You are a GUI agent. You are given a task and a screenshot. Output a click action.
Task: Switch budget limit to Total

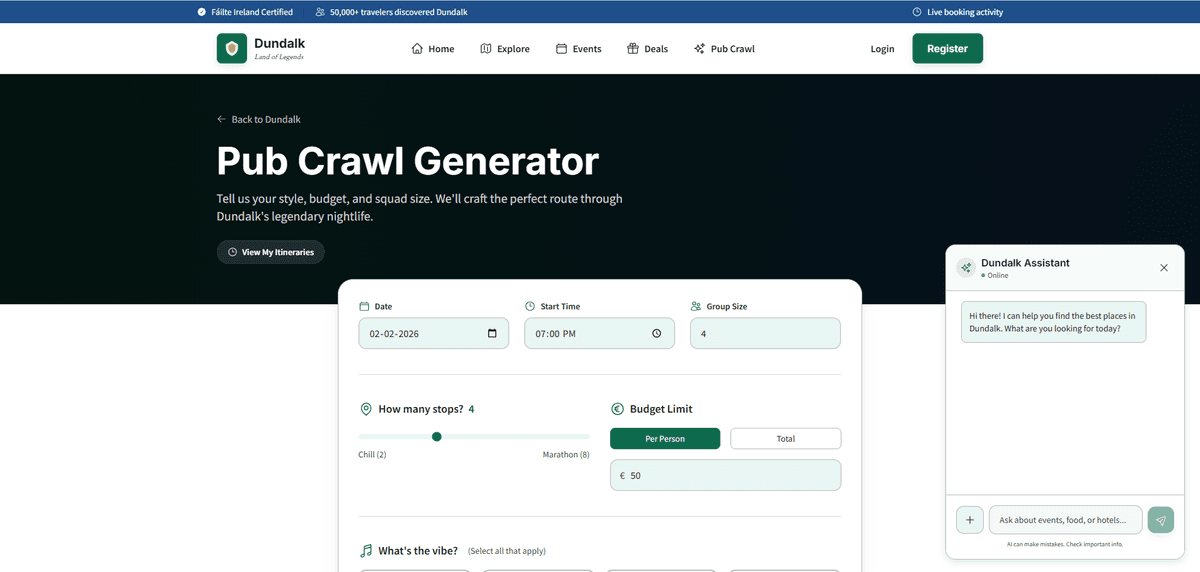tap(785, 439)
